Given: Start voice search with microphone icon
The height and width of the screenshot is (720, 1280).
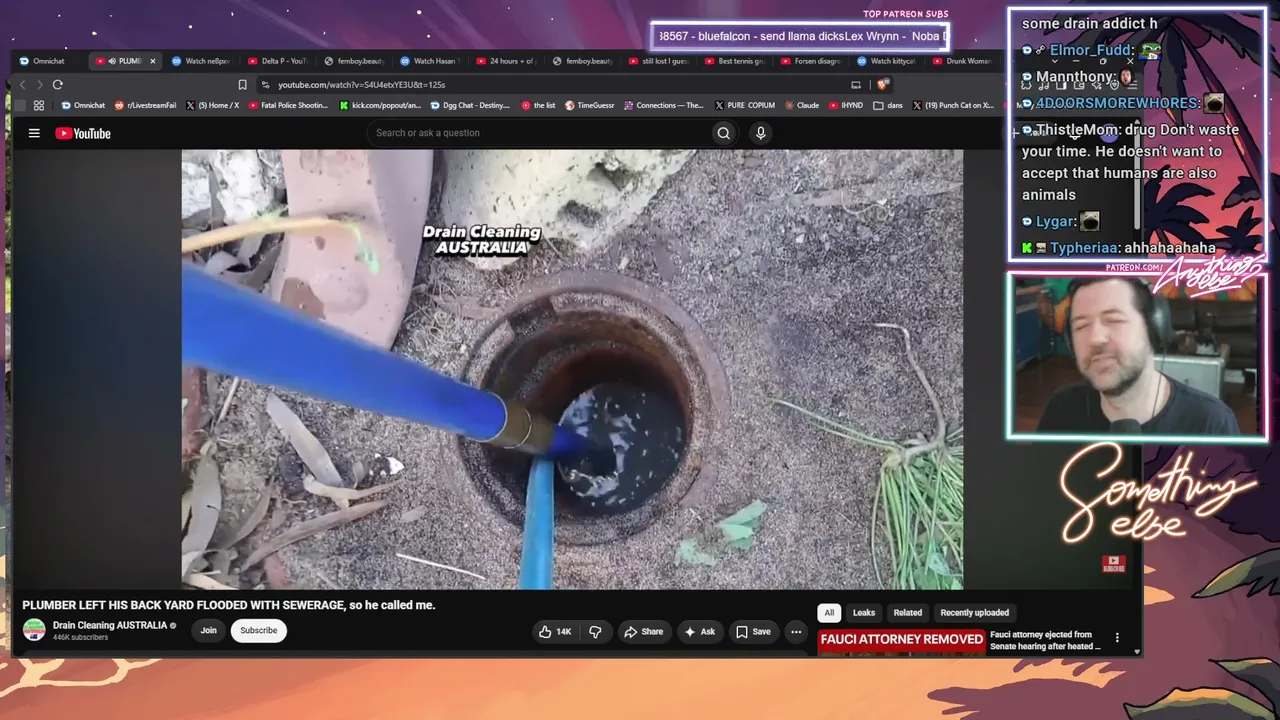Looking at the screenshot, I should (x=760, y=133).
